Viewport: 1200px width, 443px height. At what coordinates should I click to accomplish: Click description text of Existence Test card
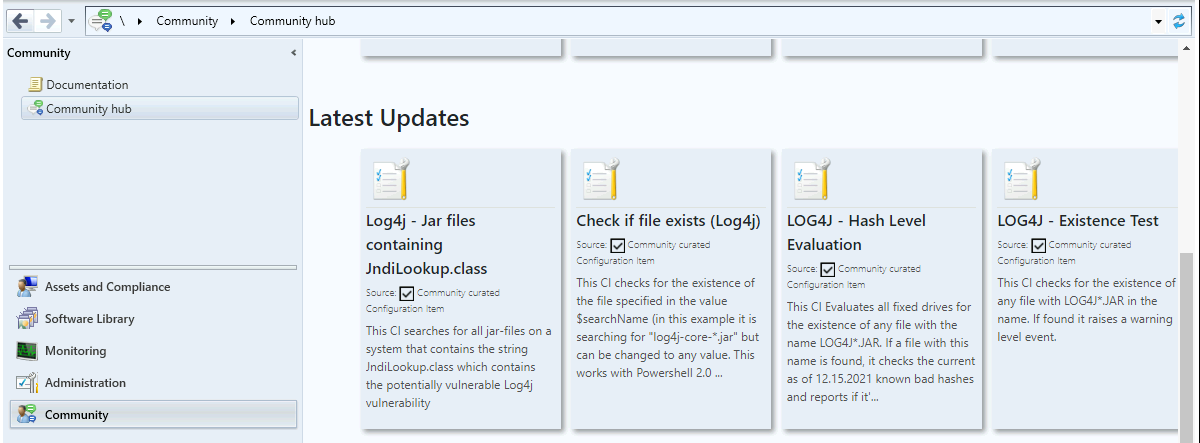point(1086,310)
